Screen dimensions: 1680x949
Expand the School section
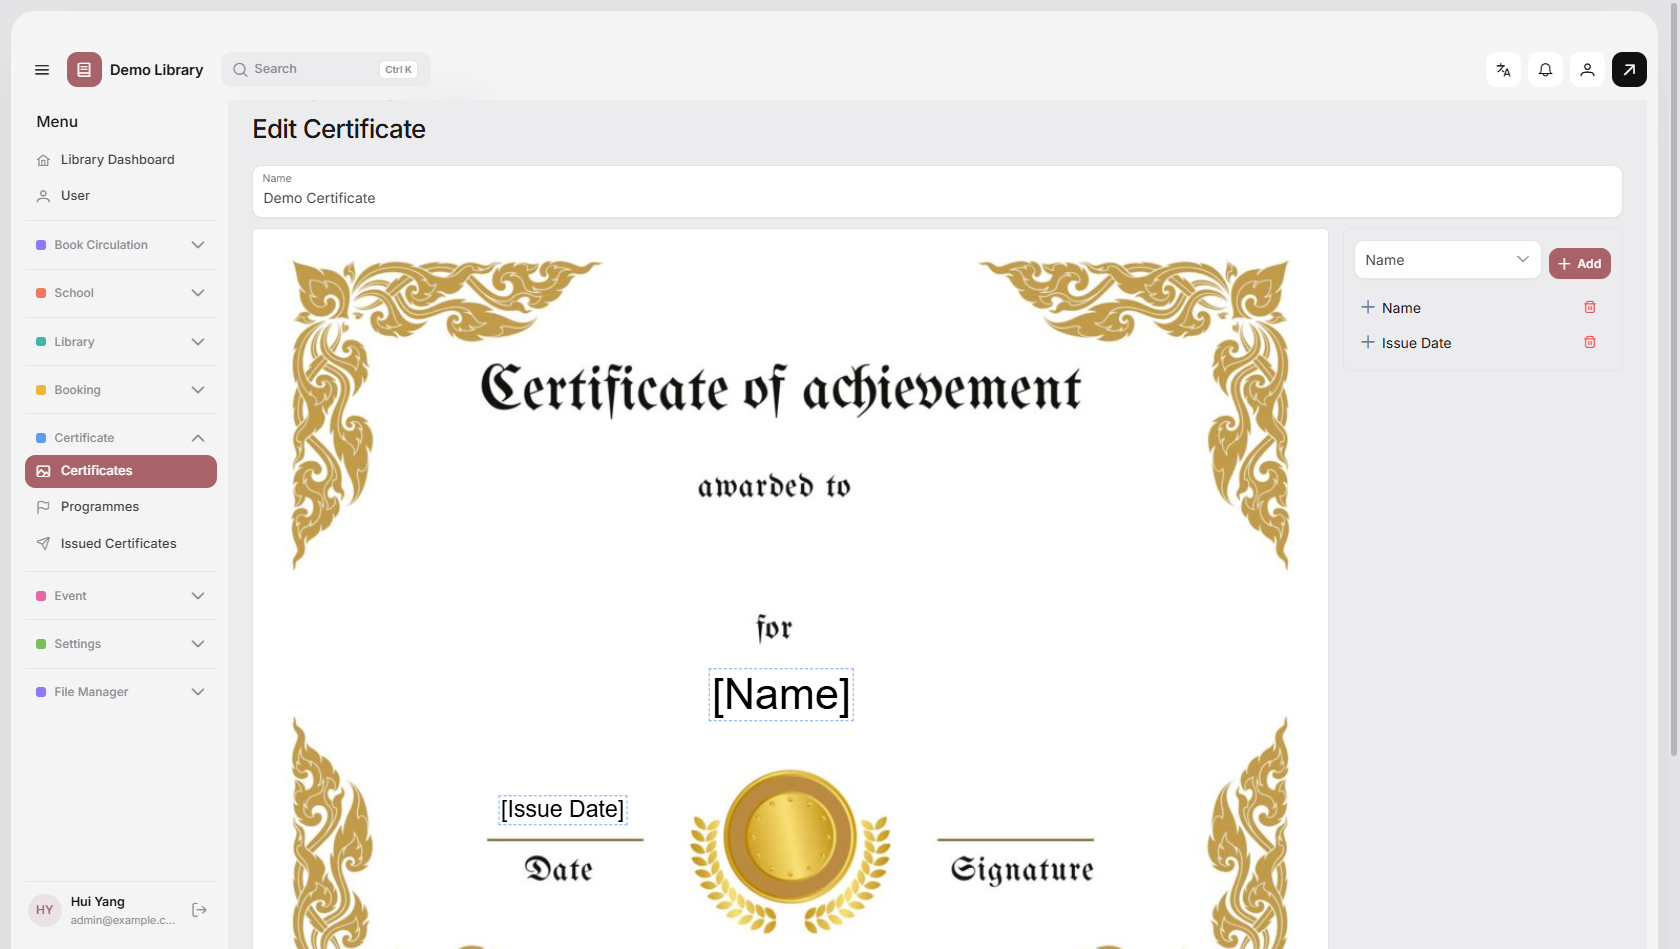click(120, 293)
